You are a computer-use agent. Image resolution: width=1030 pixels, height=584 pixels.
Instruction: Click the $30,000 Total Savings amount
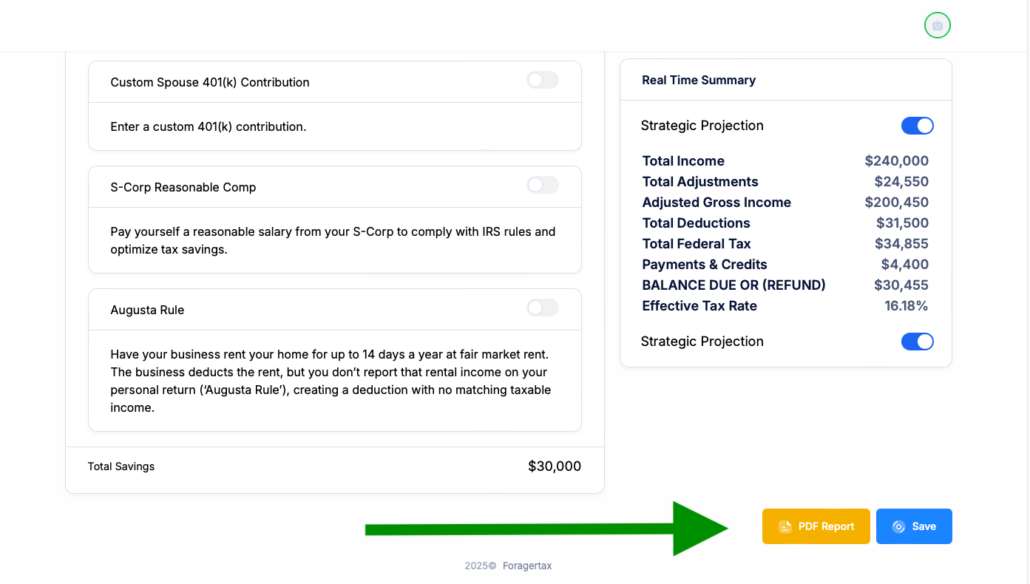(554, 466)
